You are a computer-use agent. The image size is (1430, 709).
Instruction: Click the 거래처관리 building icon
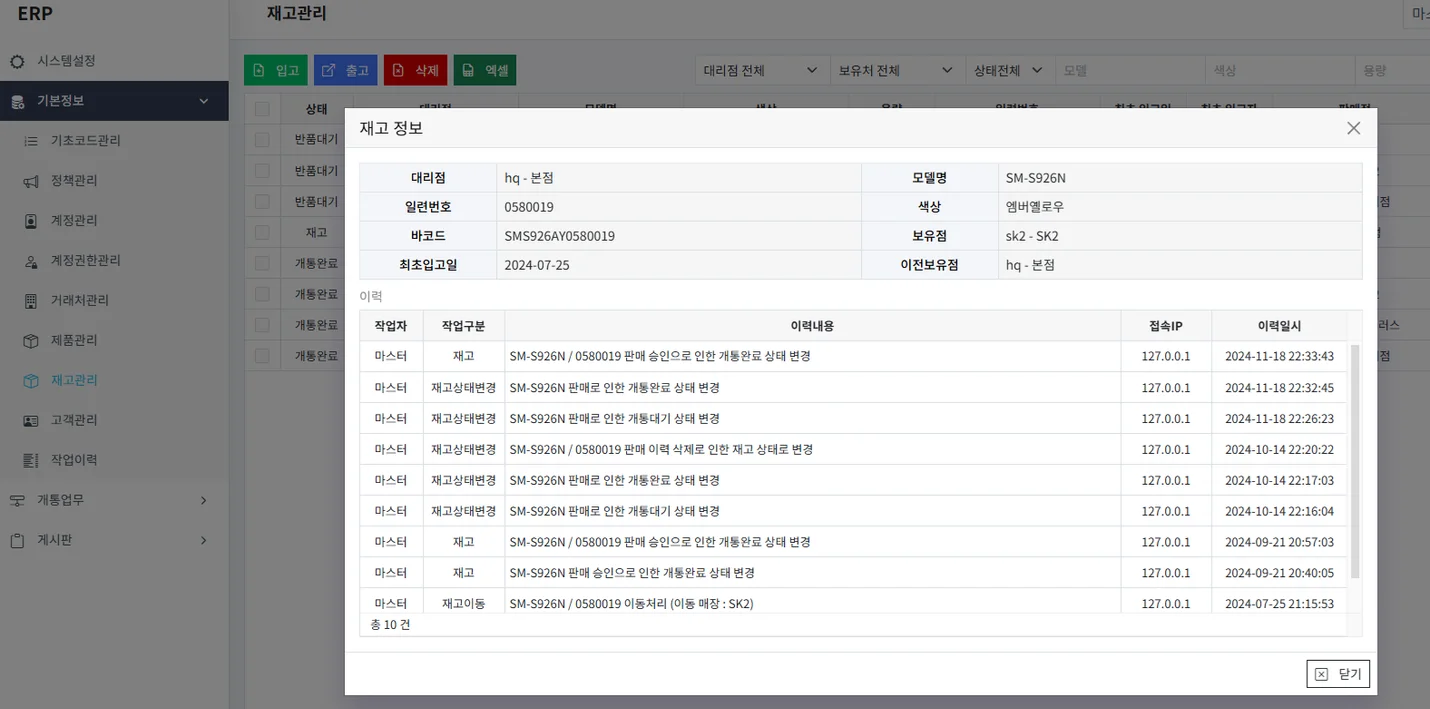click(31, 301)
